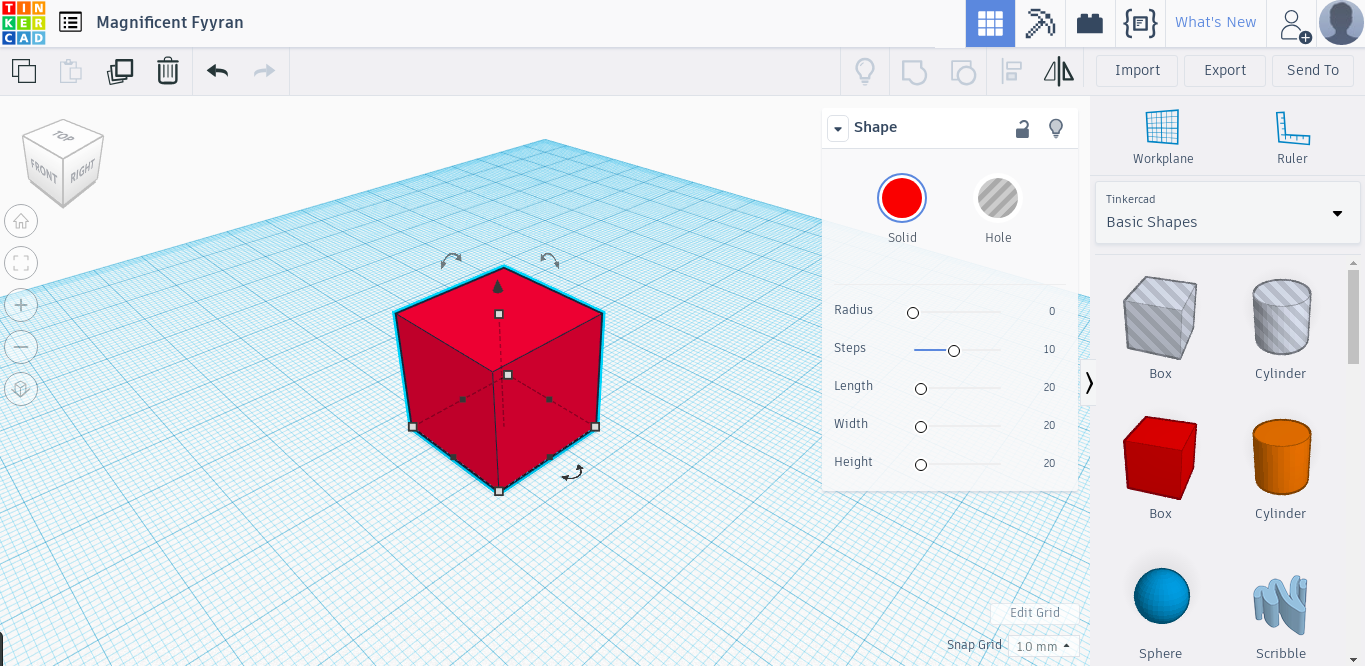1365x666 pixels.
Task: Switch to orthographic view cube icon
Action: point(21,389)
